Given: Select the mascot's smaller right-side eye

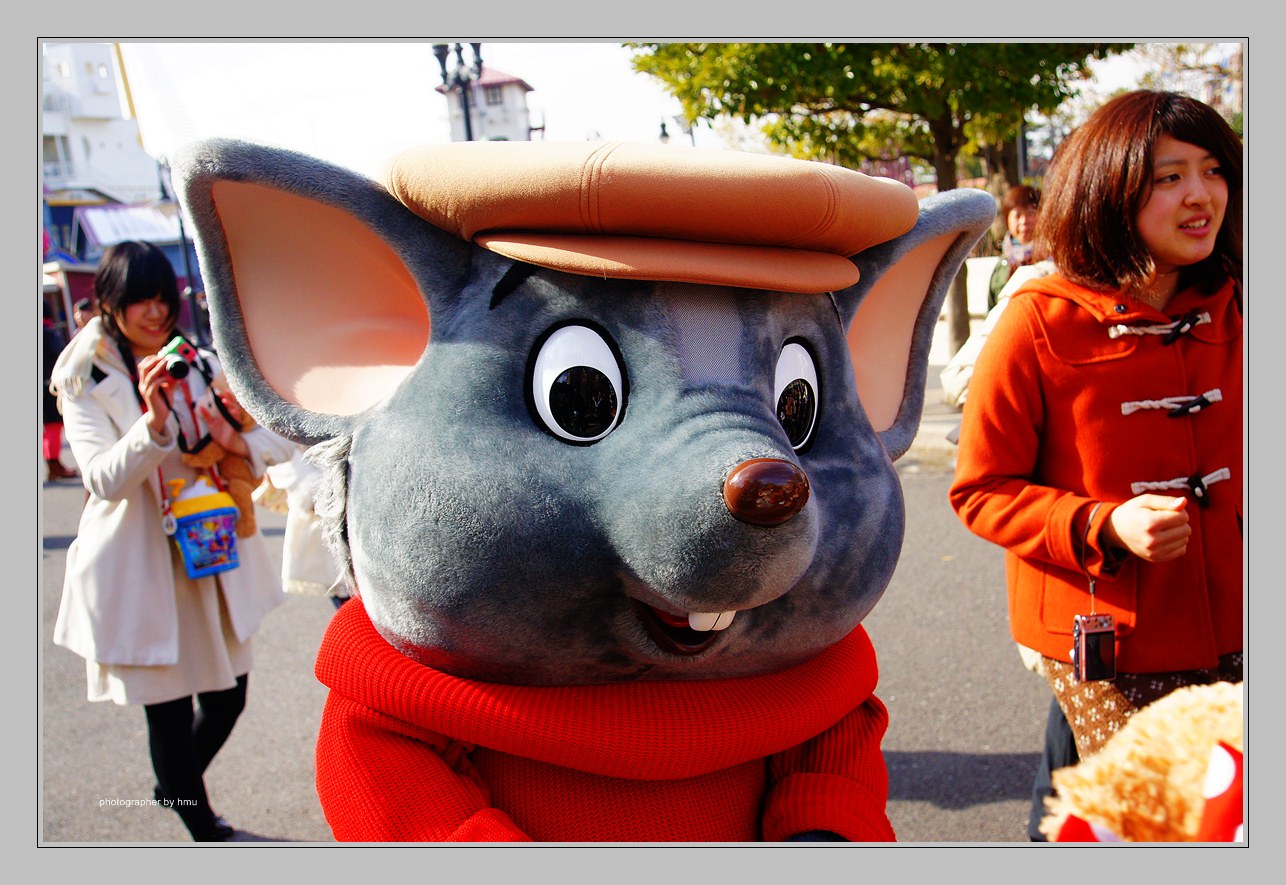Looking at the screenshot, I should [796, 395].
